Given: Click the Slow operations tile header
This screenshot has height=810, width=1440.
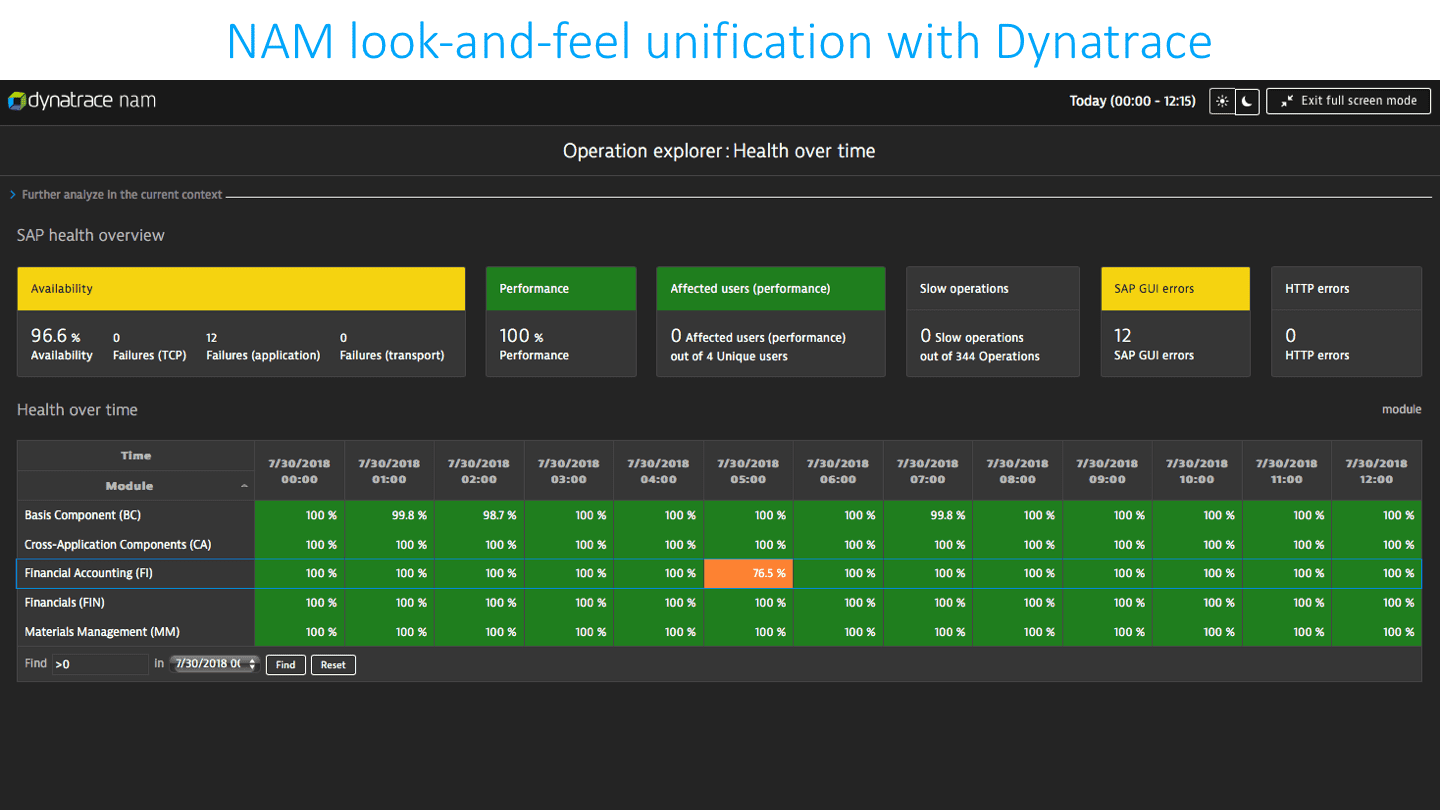Looking at the screenshot, I should (x=992, y=289).
